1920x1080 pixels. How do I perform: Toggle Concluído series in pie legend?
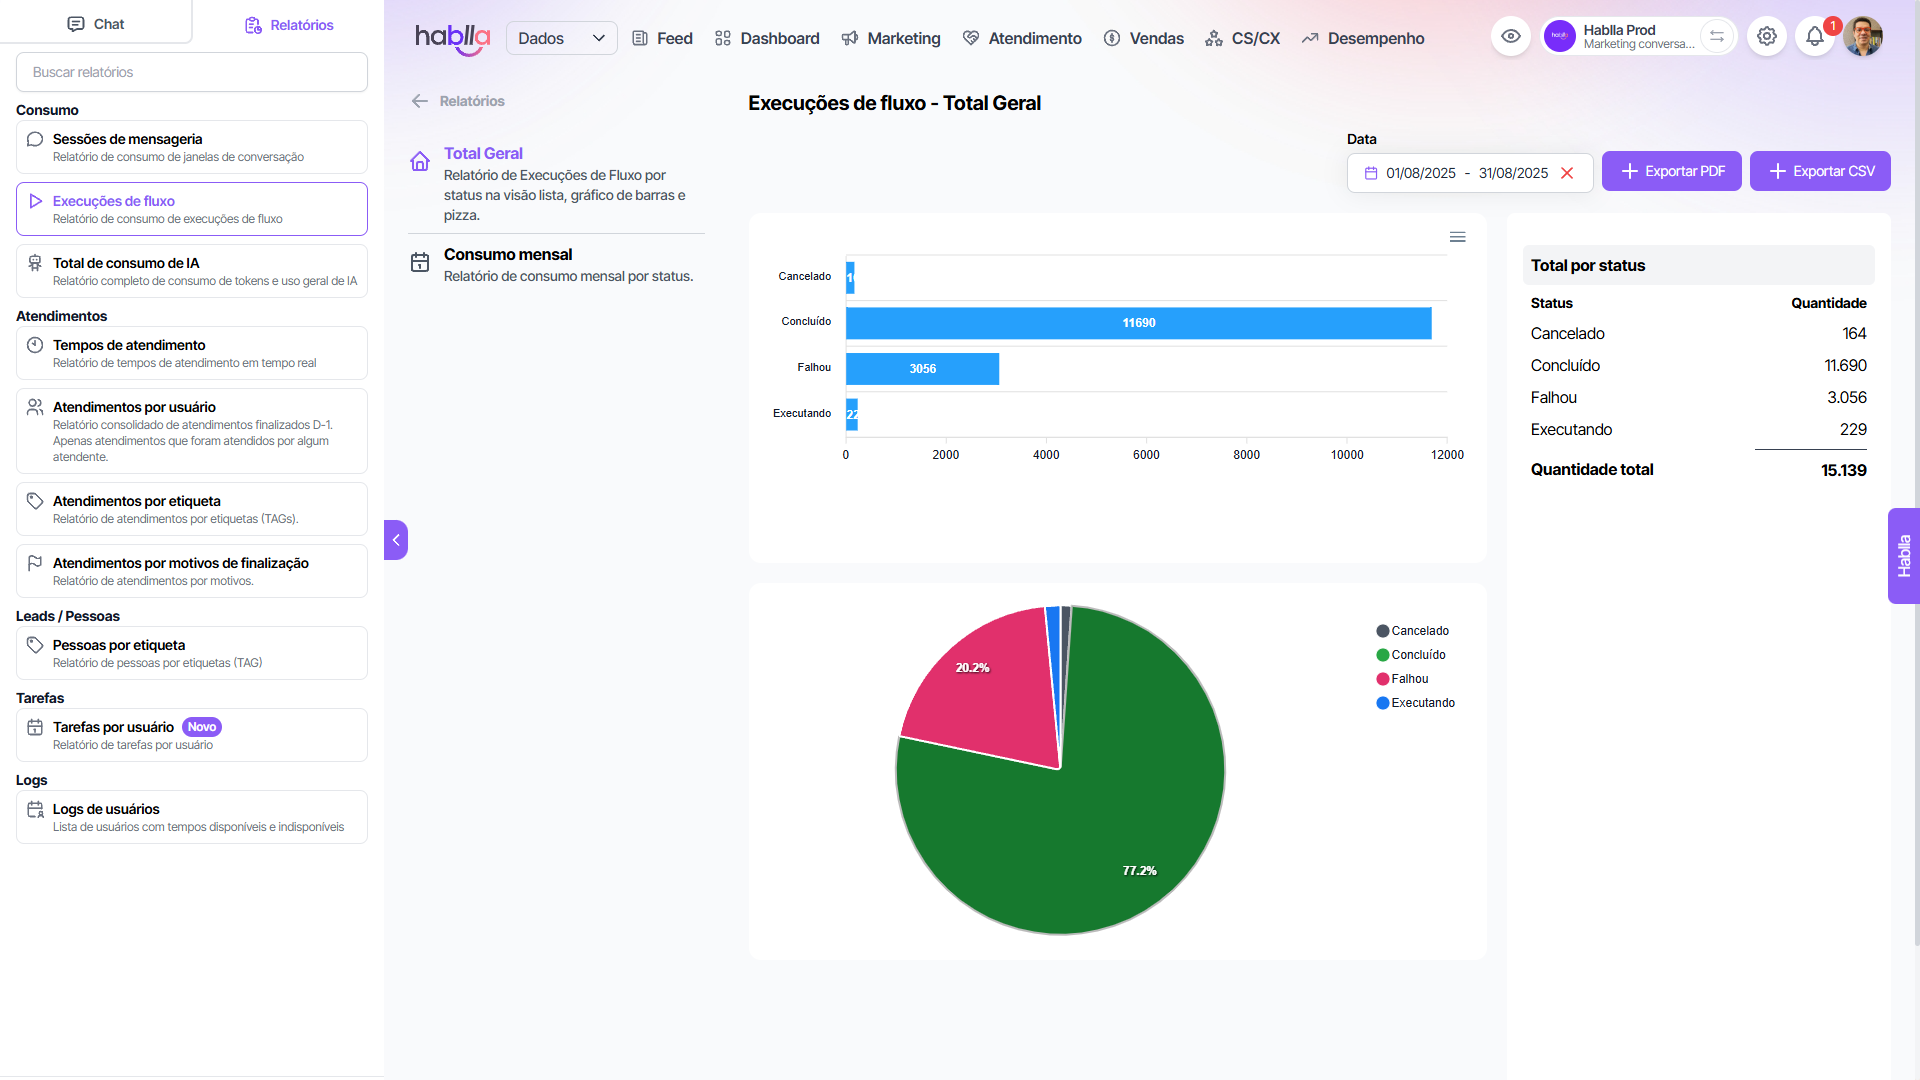[x=1417, y=655]
